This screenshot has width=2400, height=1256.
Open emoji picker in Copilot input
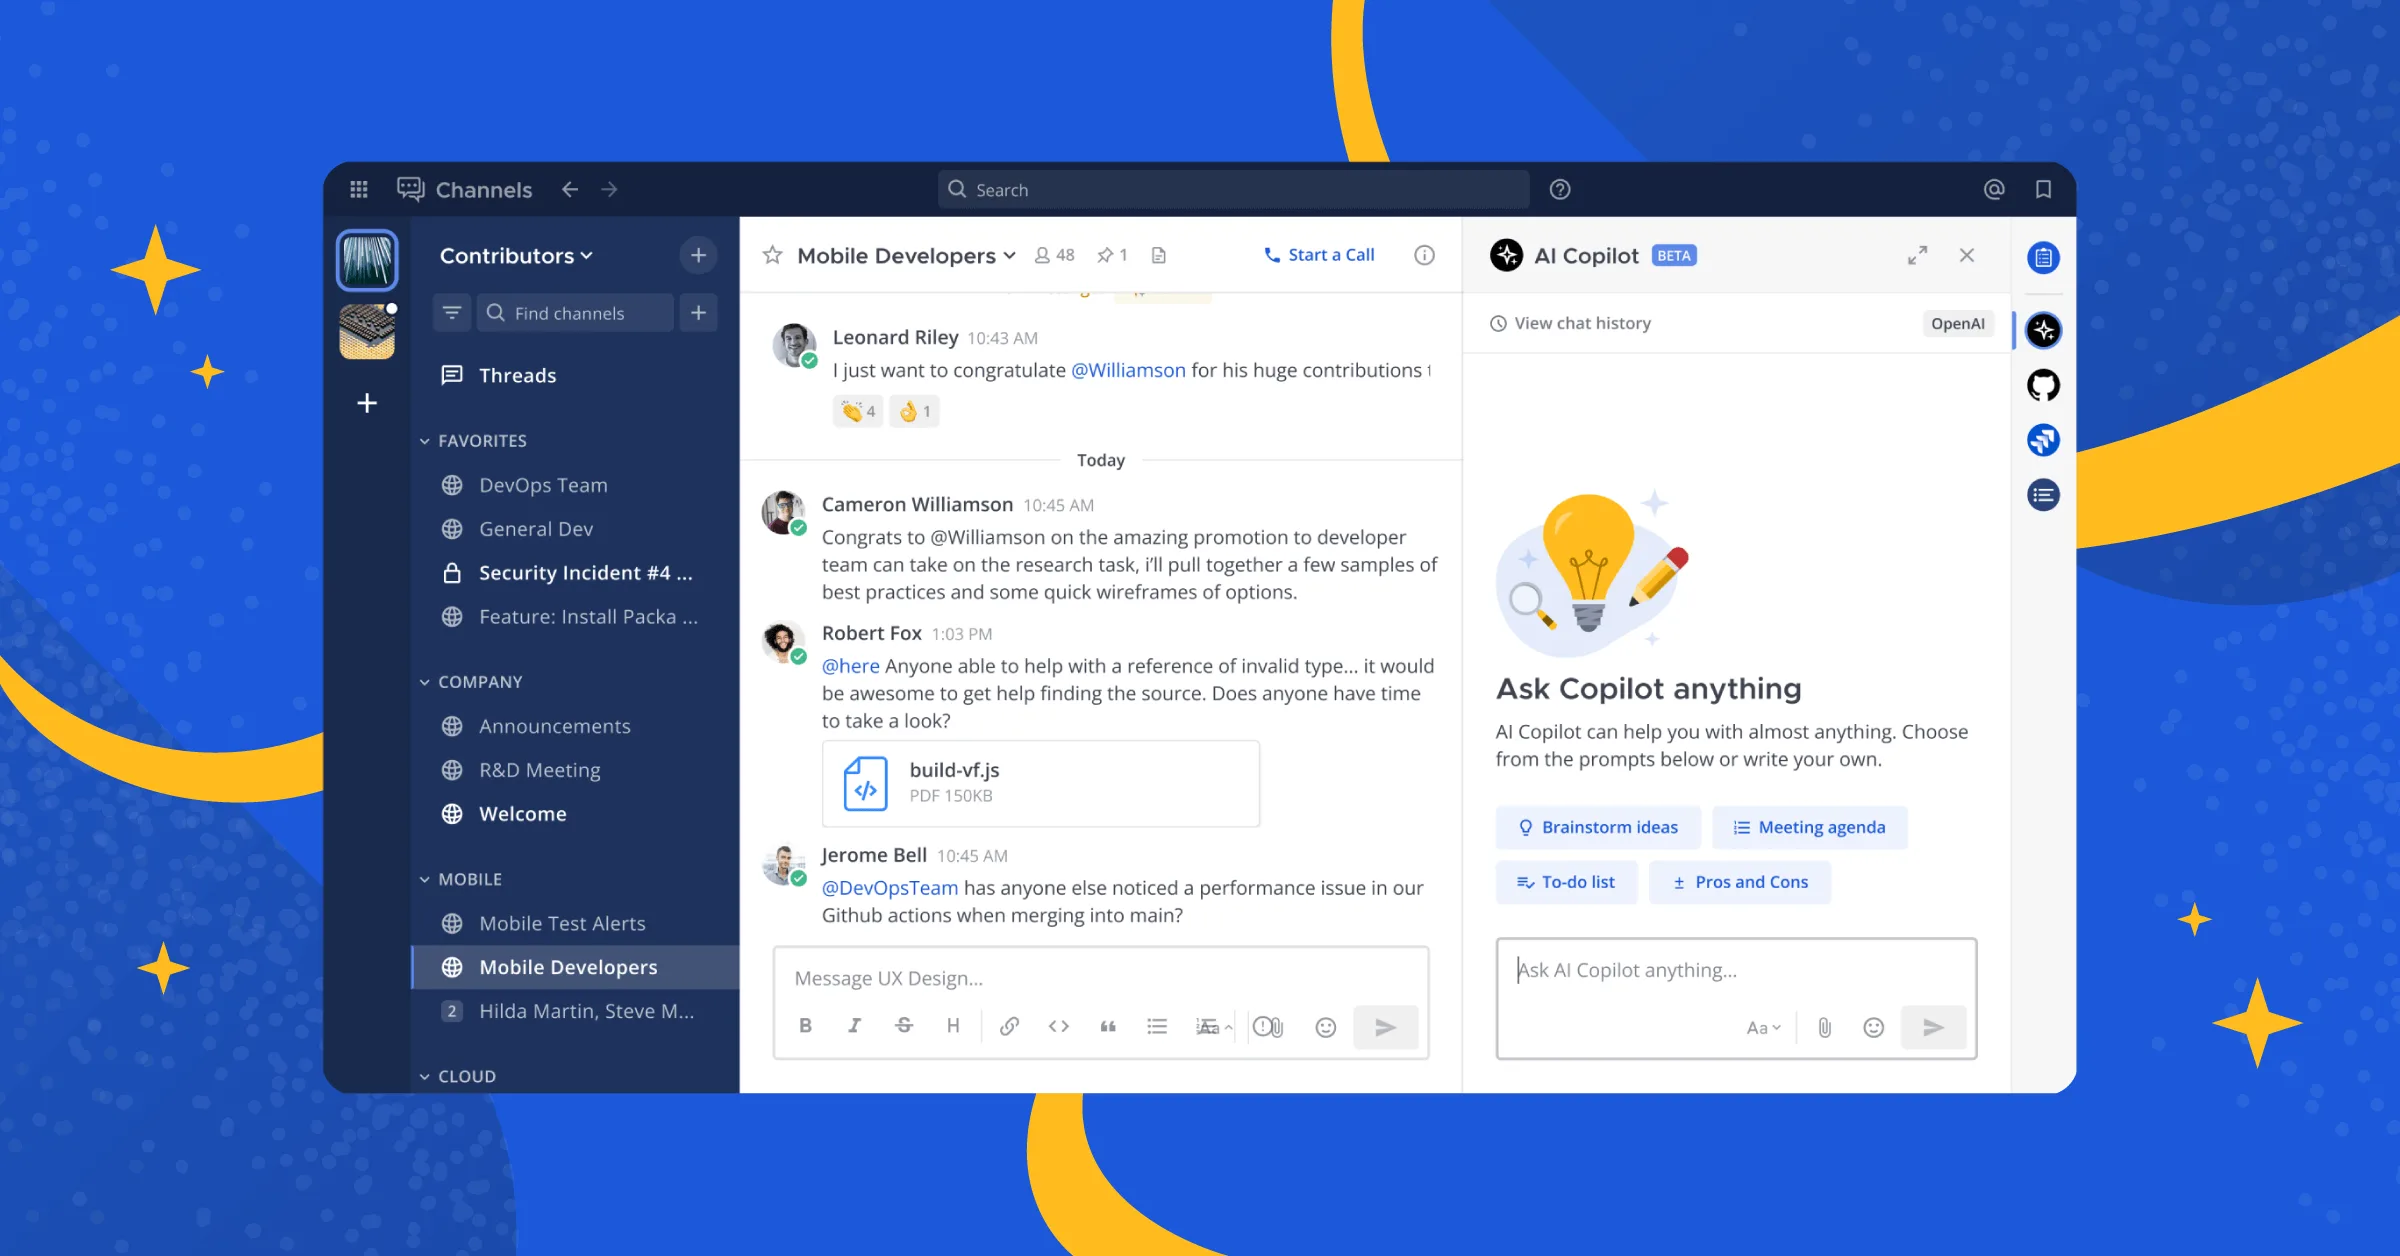(1874, 1028)
